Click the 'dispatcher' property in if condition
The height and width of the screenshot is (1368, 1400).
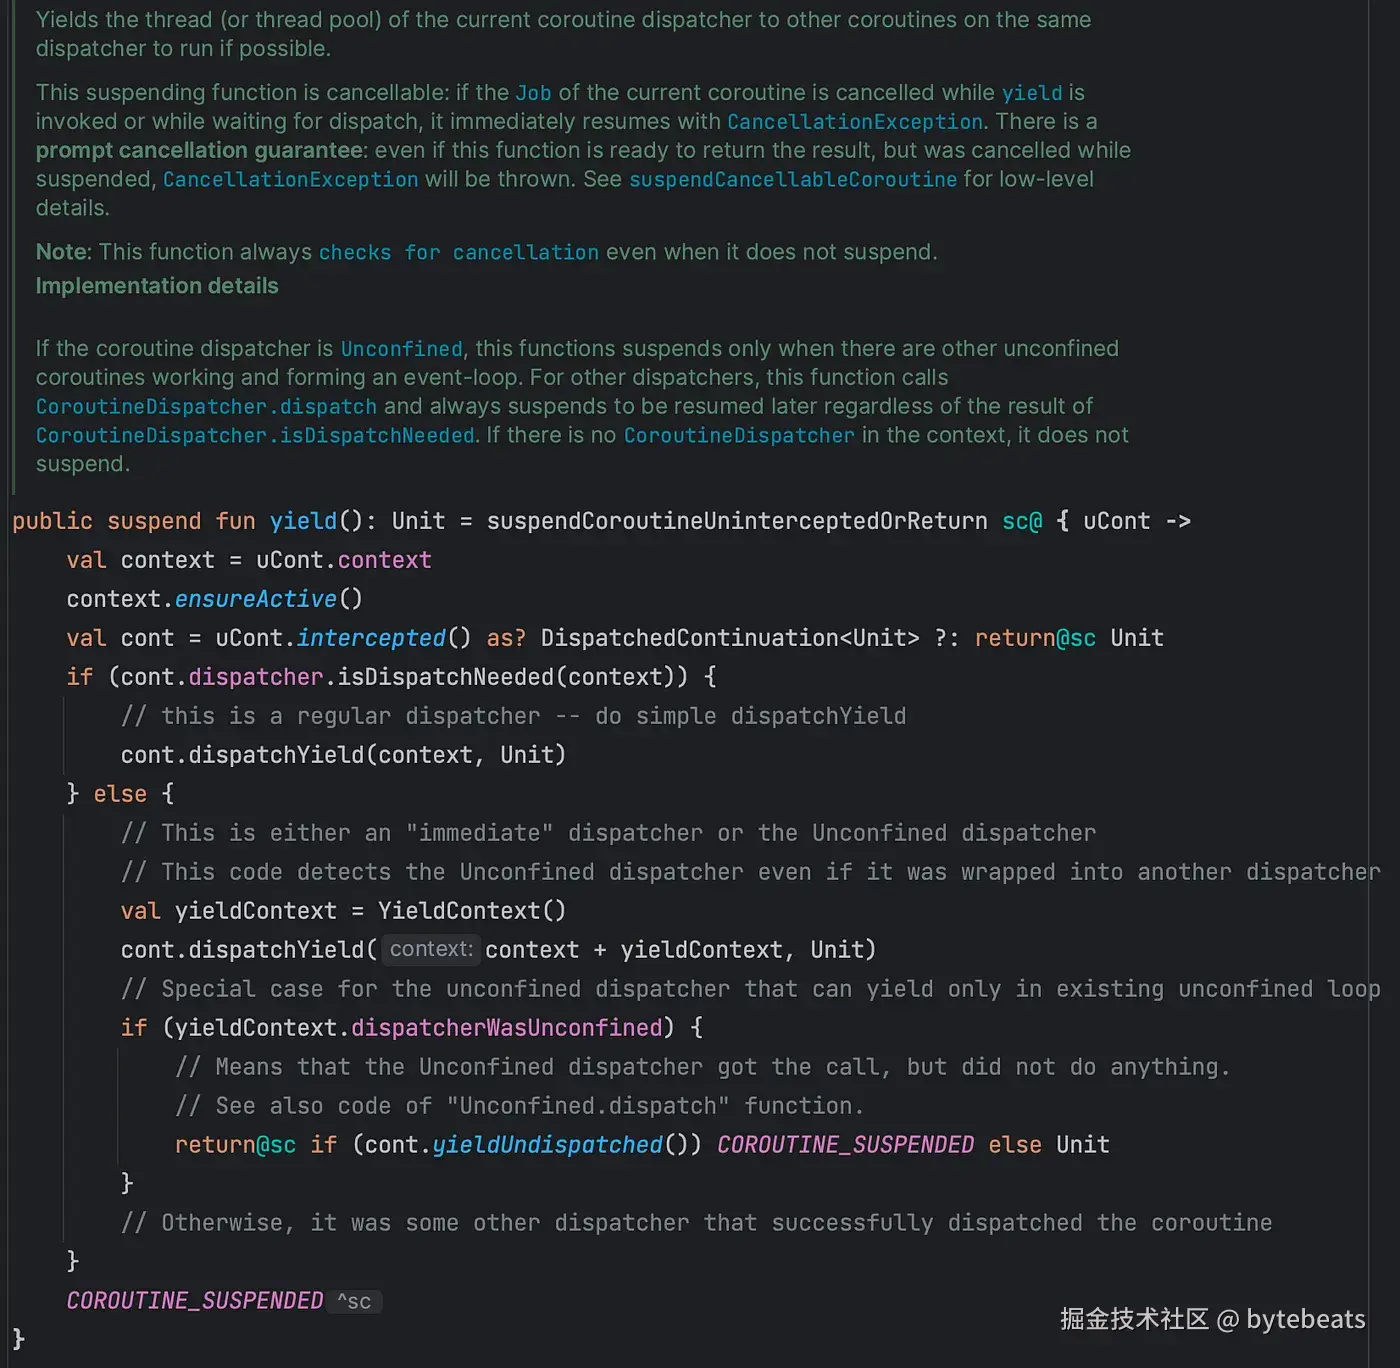point(256,677)
